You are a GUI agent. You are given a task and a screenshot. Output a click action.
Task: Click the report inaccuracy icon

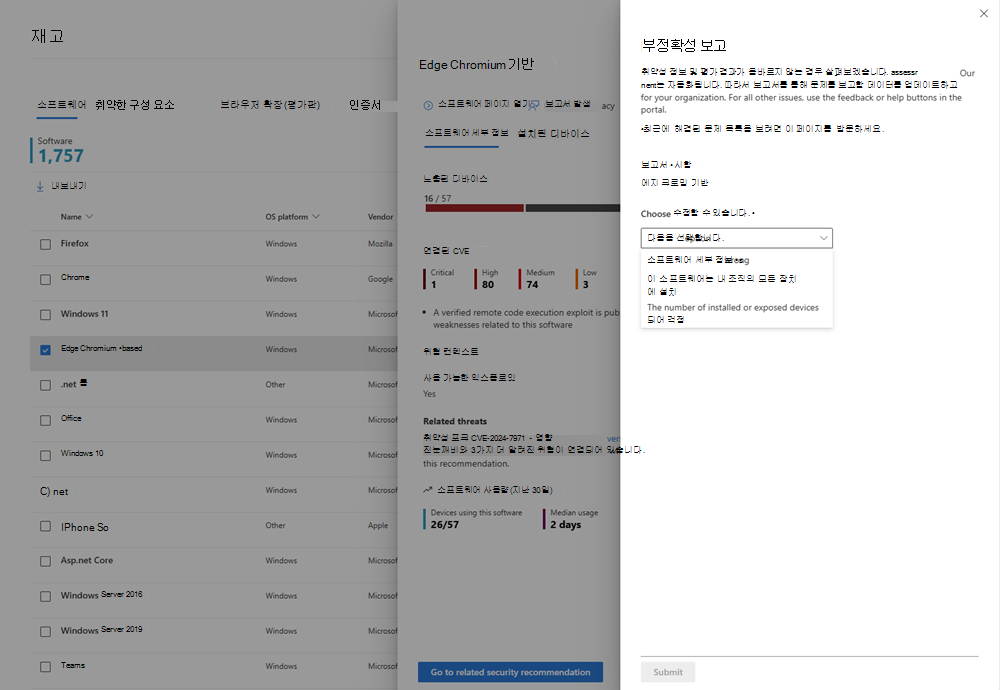(x=534, y=105)
